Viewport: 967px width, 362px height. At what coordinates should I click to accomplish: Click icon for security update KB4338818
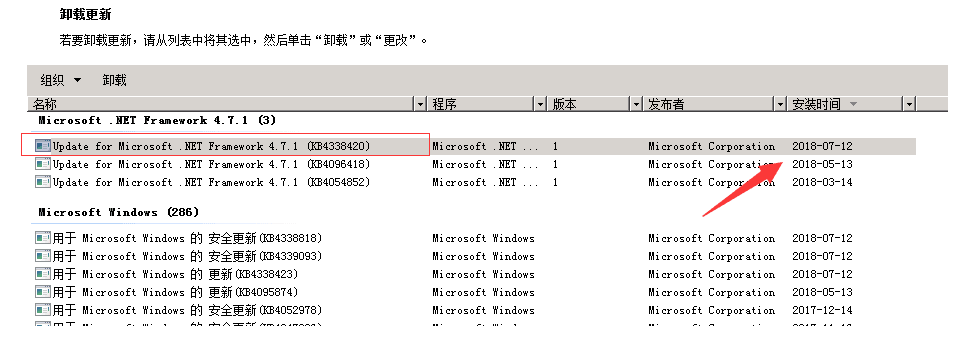click(x=43, y=238)
